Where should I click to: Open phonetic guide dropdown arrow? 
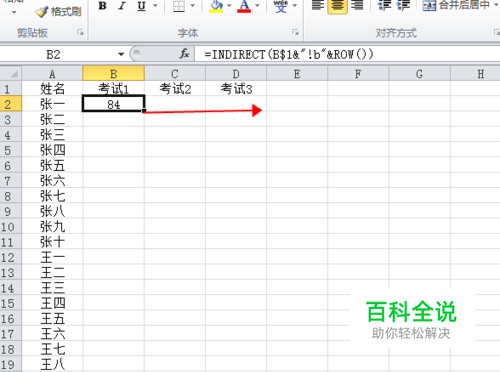coord(295,6)
